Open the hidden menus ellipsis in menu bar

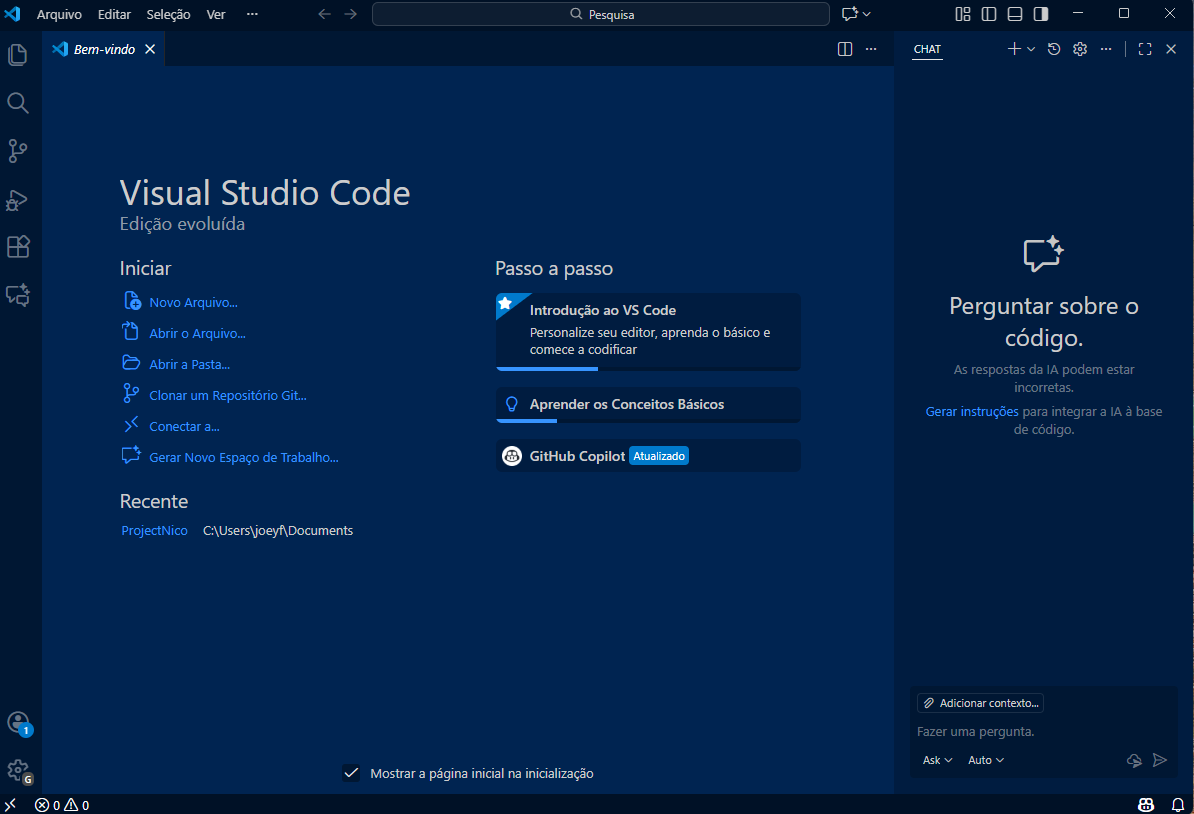point(252,14)
